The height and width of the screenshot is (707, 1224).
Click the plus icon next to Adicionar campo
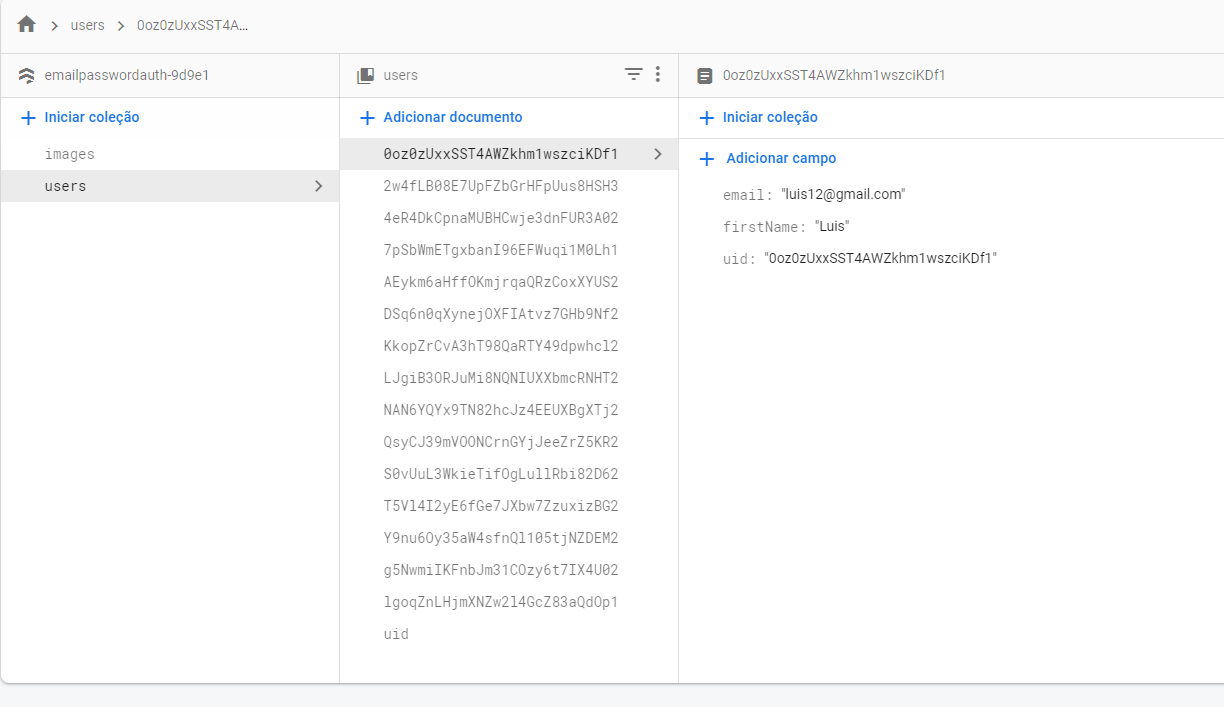tap(707, 159)
